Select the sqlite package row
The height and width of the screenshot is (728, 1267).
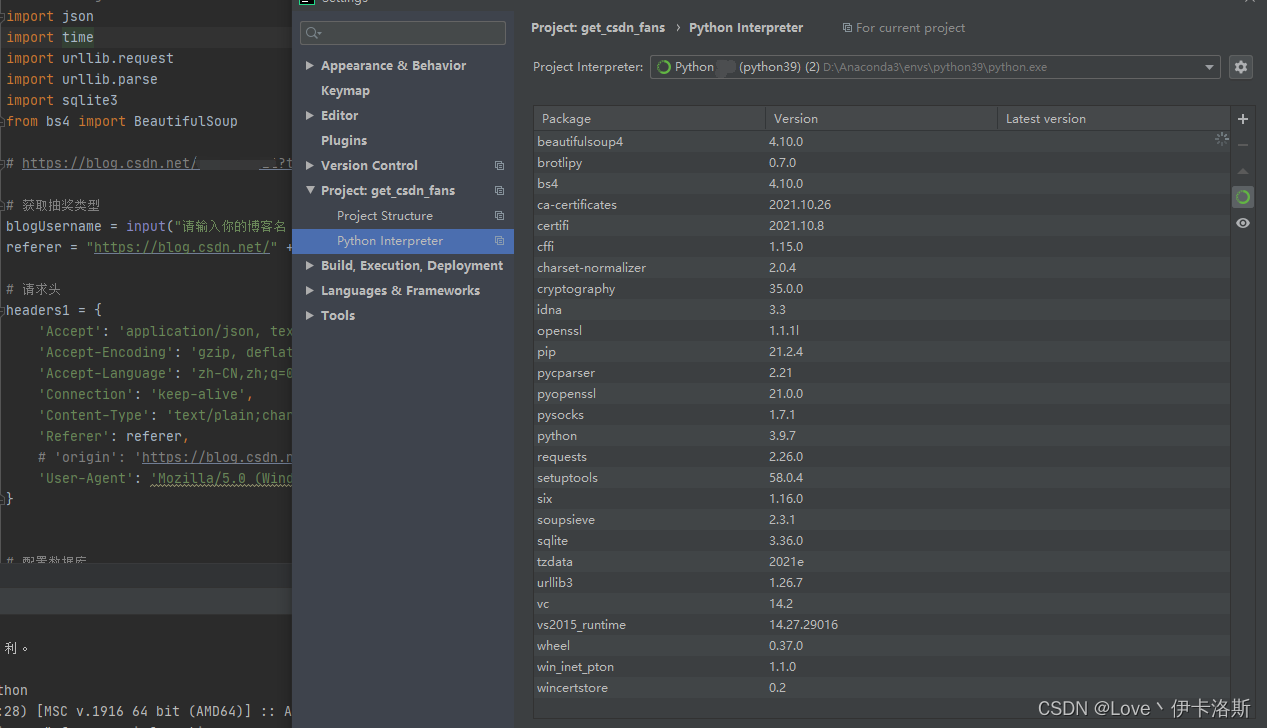[x=881, y=540]
